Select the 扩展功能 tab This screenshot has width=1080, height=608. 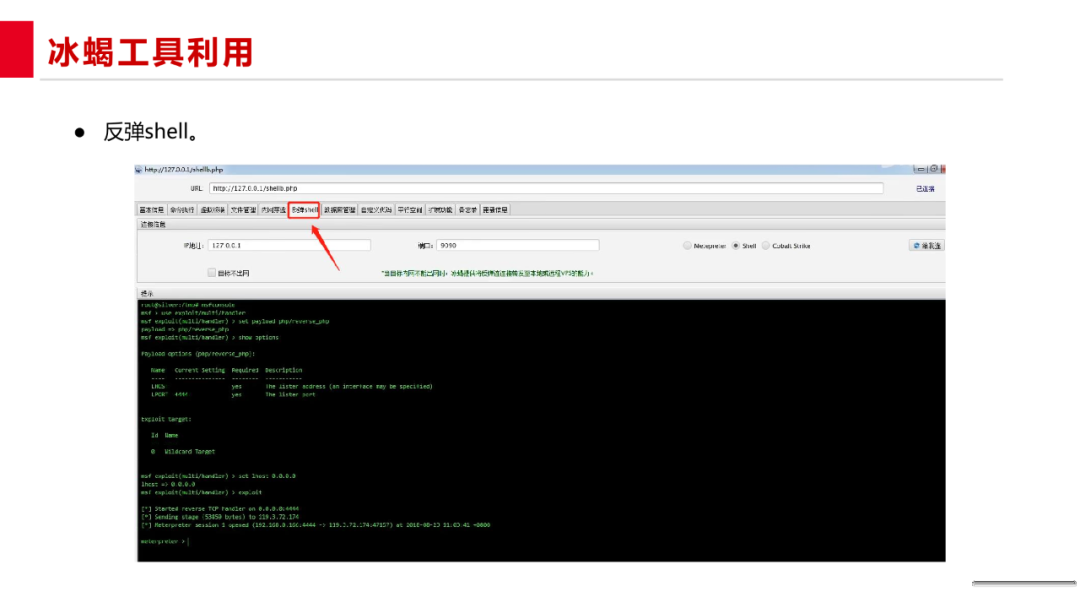pos(440,210)
